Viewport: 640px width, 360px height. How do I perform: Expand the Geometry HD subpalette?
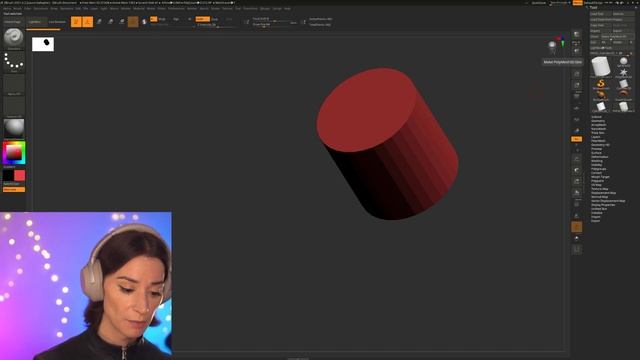(x=600, y=144)
